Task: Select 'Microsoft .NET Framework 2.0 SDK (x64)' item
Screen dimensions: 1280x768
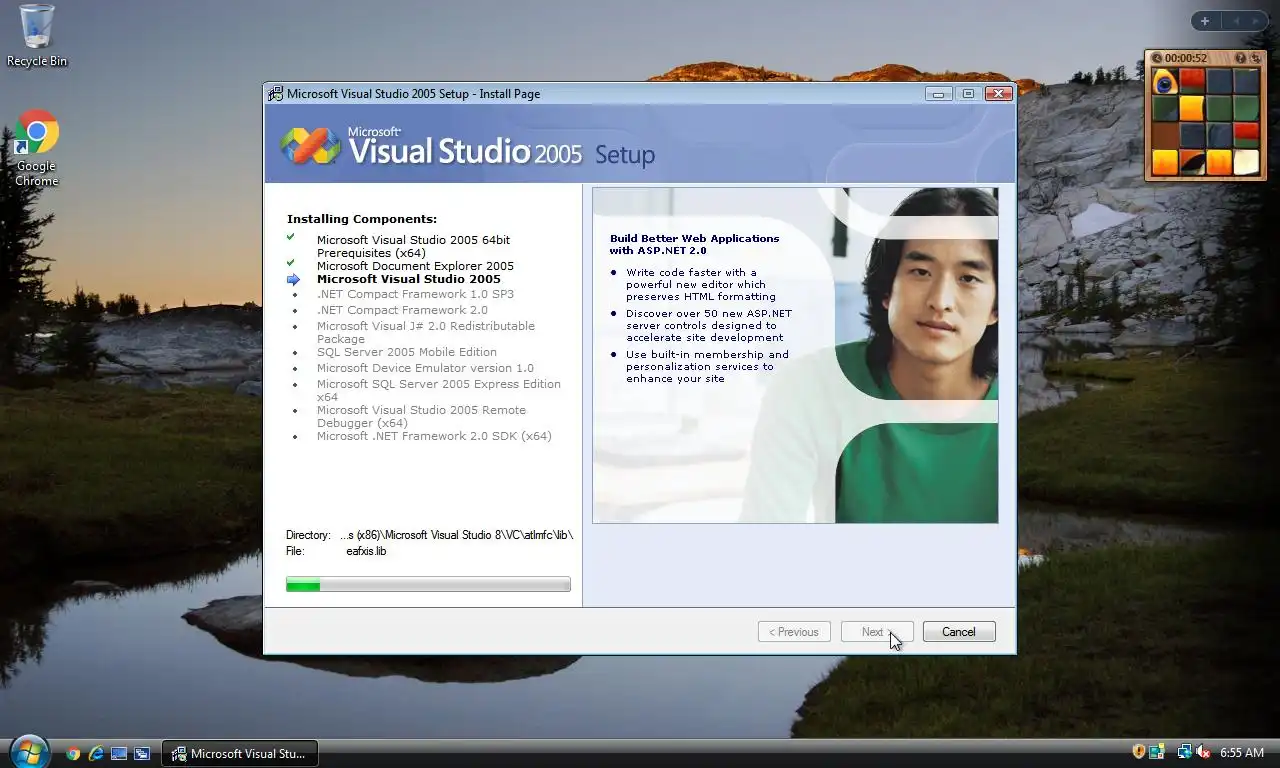Action: (x=434, y=436)
